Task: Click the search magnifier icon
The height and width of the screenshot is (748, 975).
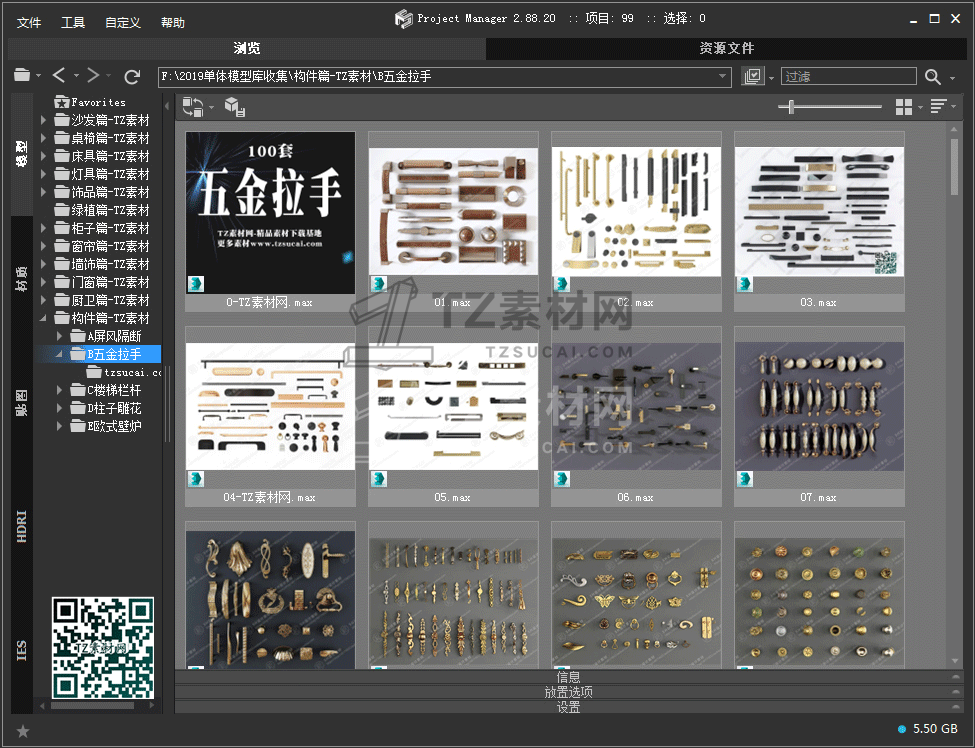Action: click(x=932, y=77)
